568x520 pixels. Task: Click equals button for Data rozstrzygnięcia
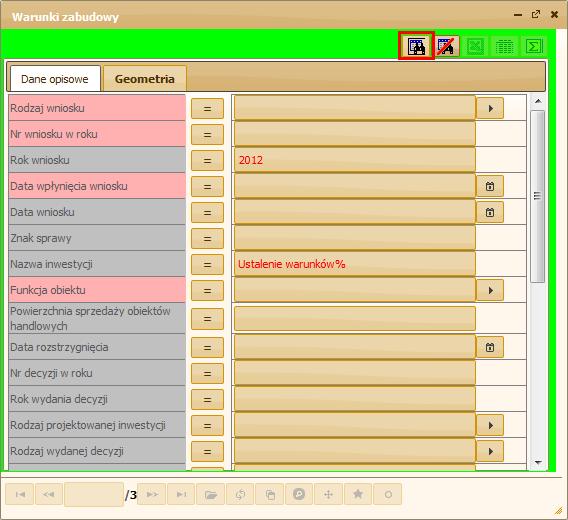[207, 348]
